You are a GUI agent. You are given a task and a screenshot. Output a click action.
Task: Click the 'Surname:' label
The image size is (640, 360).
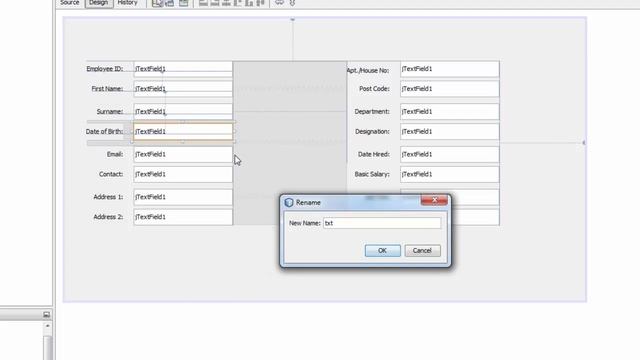pos(110,111)
